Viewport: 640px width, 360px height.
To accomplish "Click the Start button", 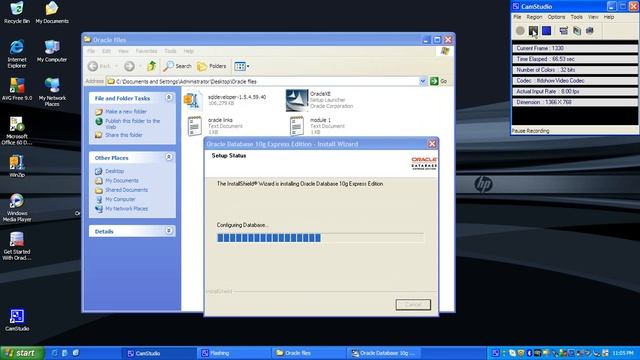I will (22, 353).
